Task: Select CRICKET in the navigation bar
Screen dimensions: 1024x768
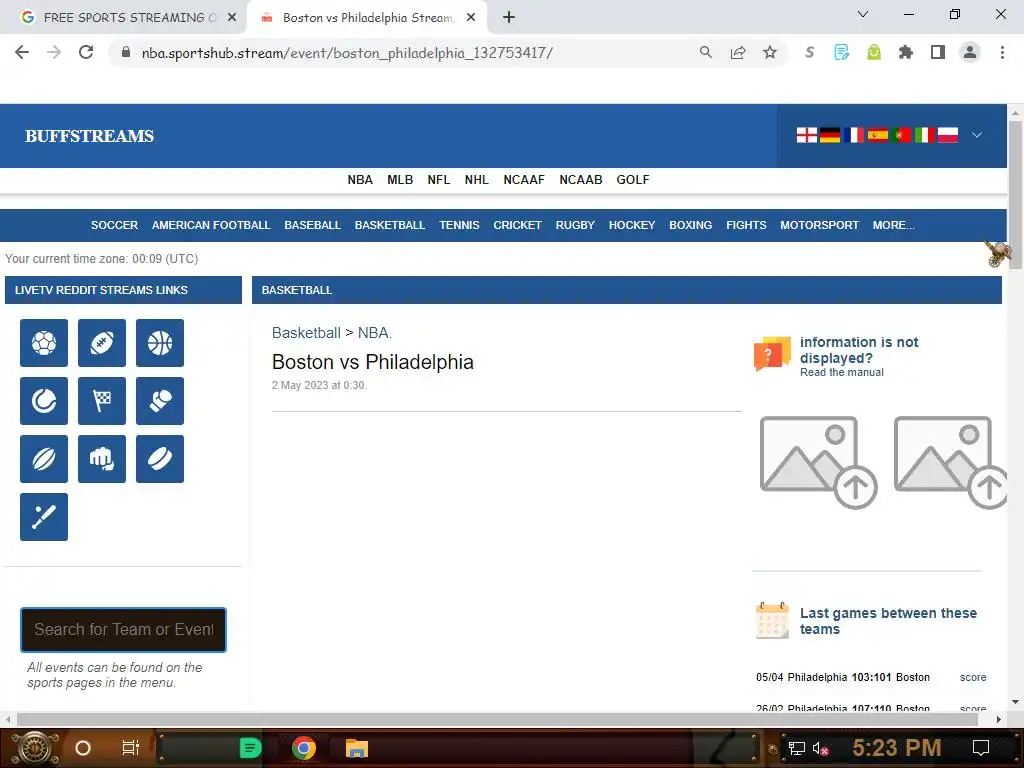Action: coord(517,225)
